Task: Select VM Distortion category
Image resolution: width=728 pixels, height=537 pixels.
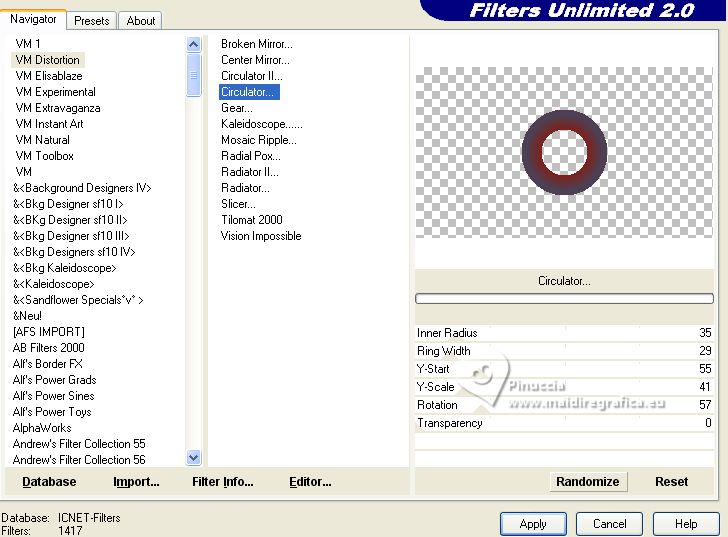Action: click(47, 60)
